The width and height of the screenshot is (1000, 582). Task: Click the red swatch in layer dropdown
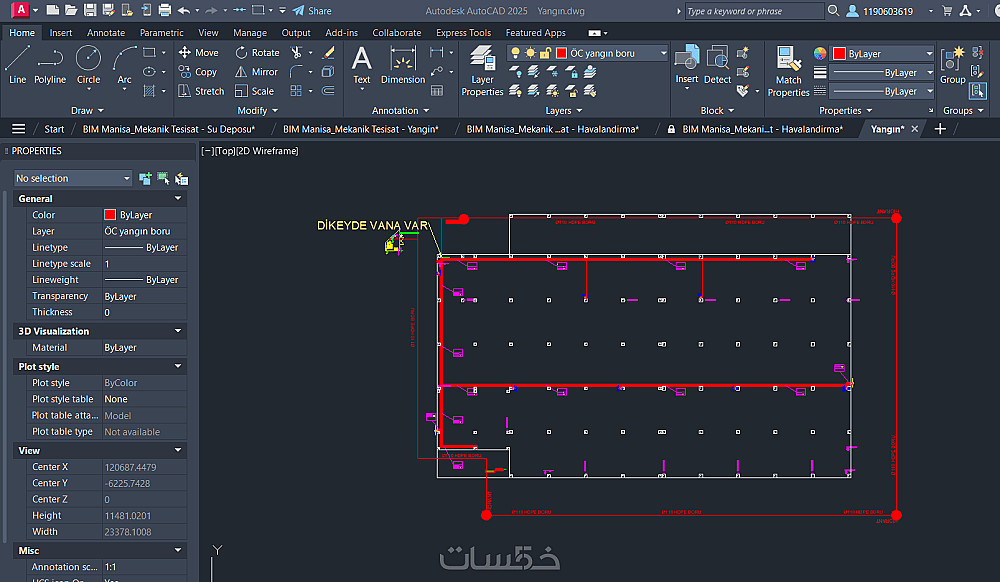point(561,53)
